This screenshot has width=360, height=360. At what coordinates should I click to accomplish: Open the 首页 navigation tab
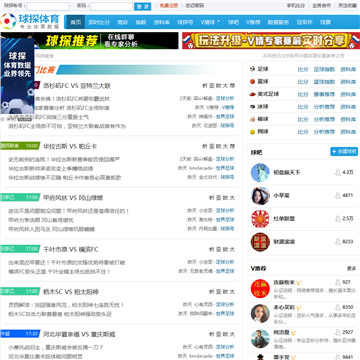[x=76, y=22]
